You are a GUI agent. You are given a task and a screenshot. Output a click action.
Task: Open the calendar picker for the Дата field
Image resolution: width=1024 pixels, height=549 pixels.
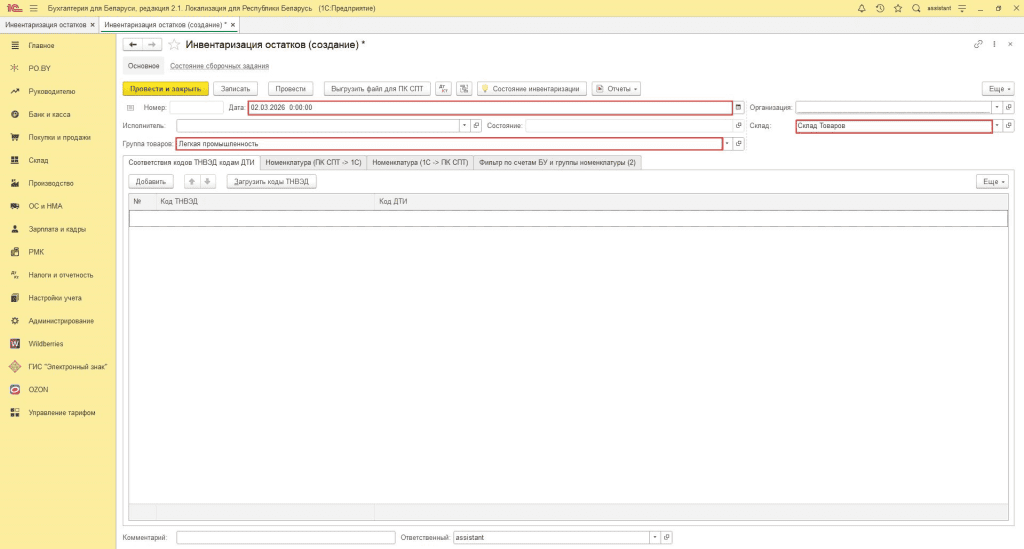pyautogui.click(x=739, y=107)
